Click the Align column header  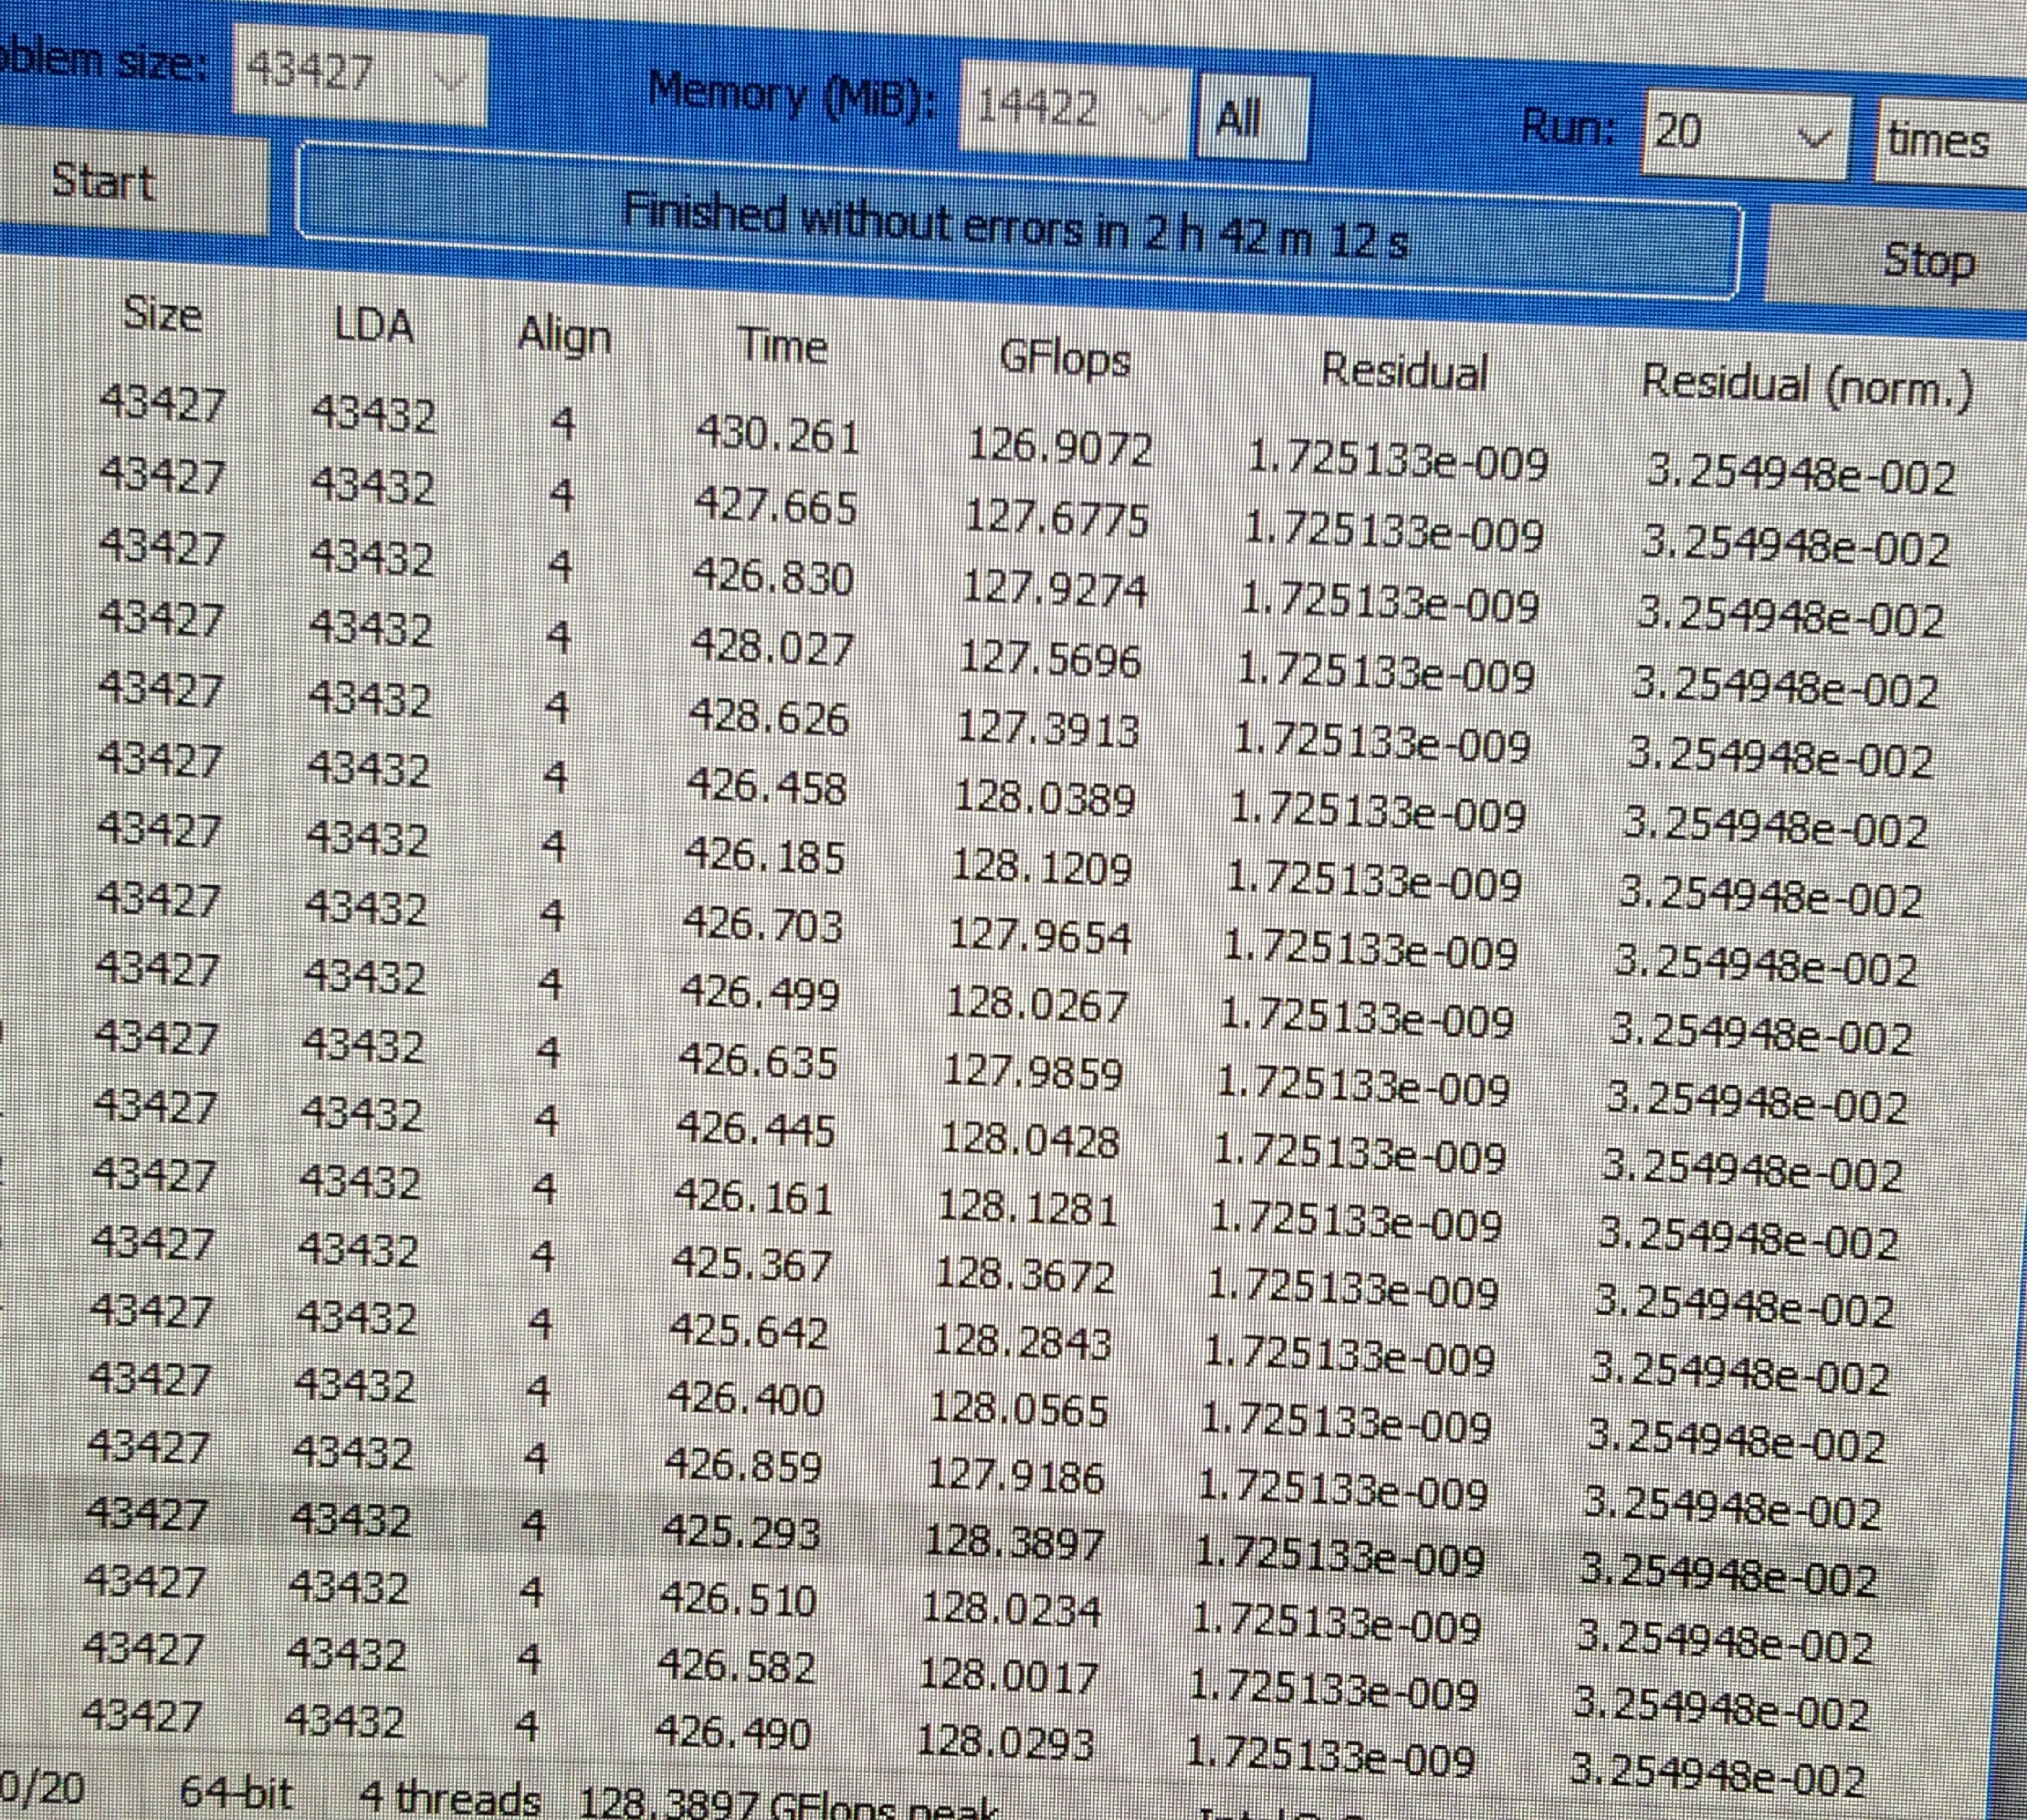[564, 338]
